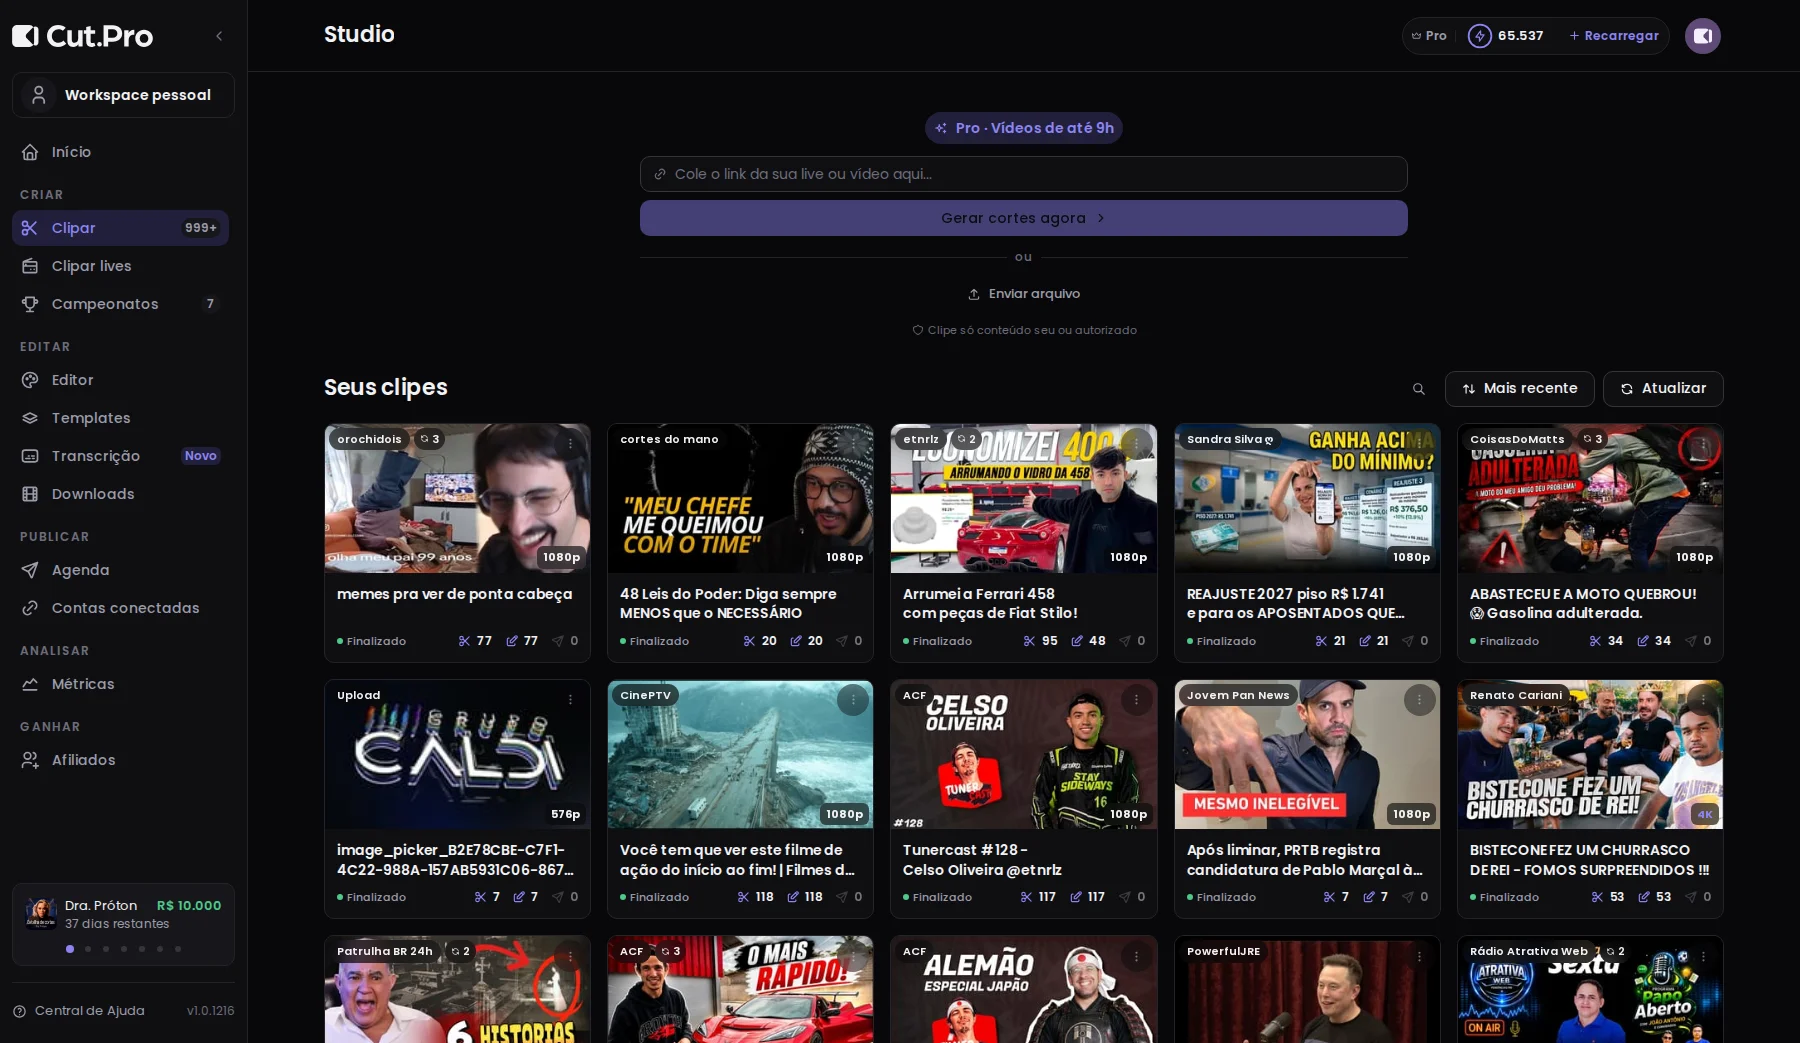Open options menu on CoisasDoMatts card

pyautogui.click(x=1702, y=444)
